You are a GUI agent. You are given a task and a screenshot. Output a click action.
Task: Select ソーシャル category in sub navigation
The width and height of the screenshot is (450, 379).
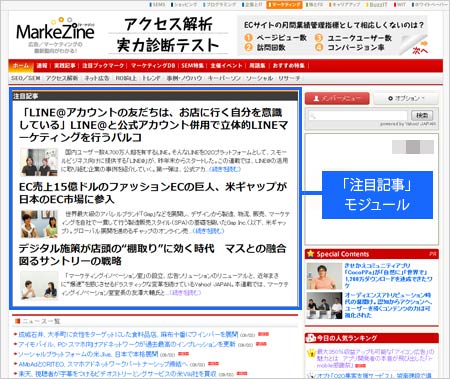tap(259, 78)
